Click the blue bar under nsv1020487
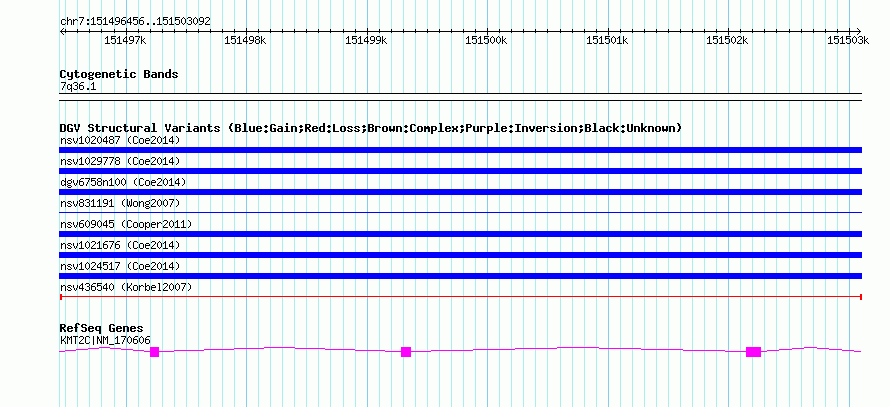The image size is (890, 407). (460, 150)
